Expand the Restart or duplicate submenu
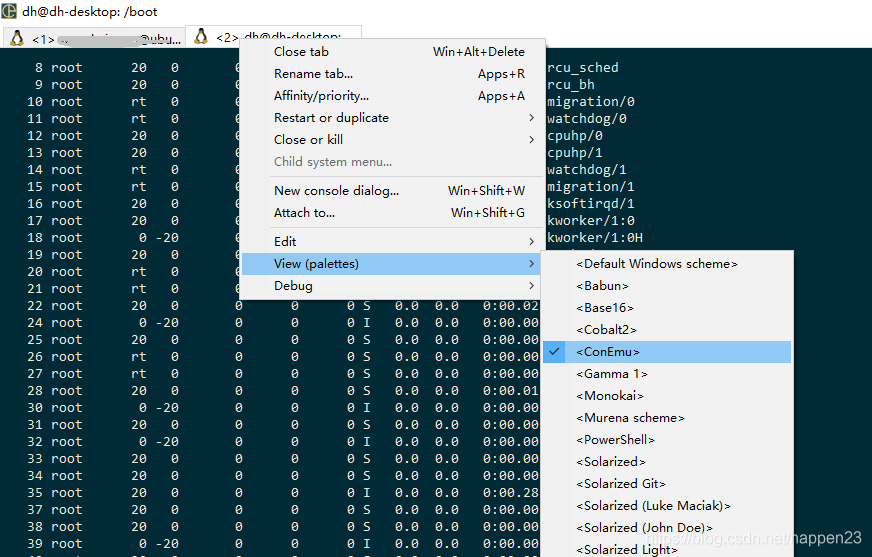 392,118
